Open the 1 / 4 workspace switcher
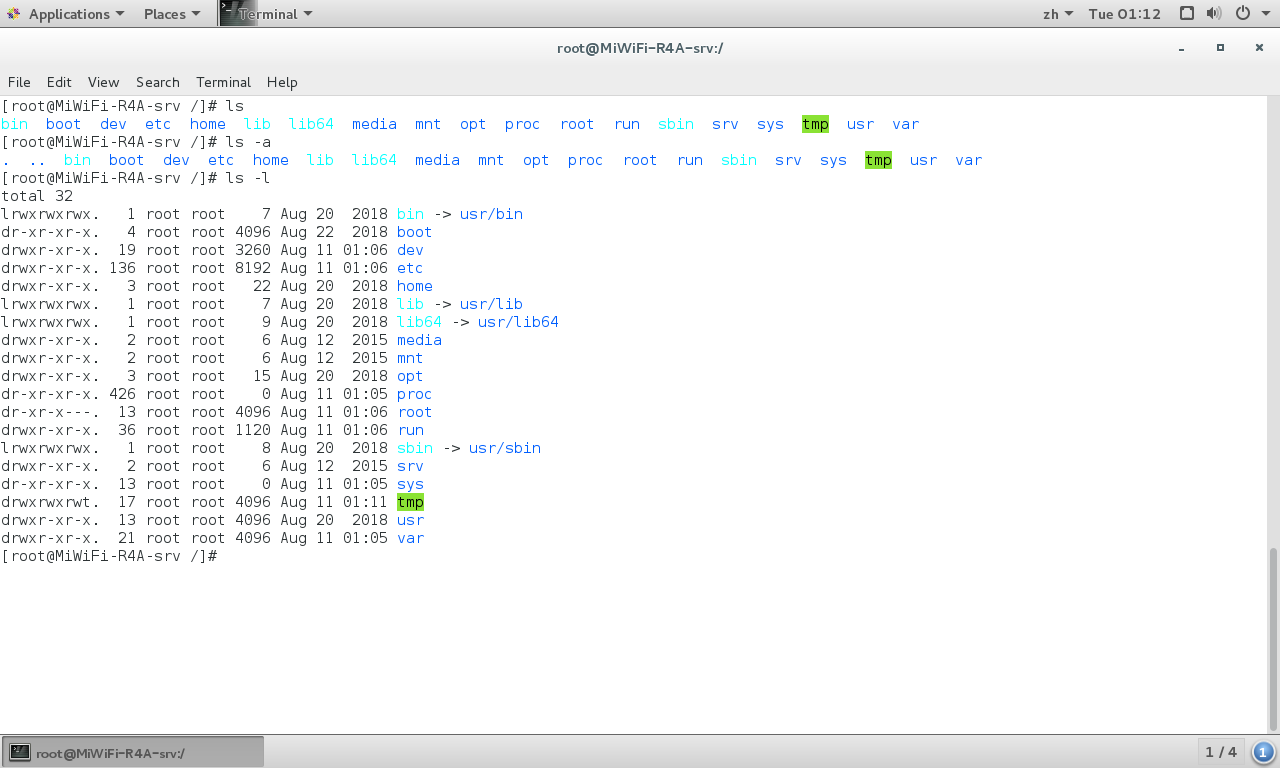Viewport: 1280px width, 768px height. (1221, 752)
